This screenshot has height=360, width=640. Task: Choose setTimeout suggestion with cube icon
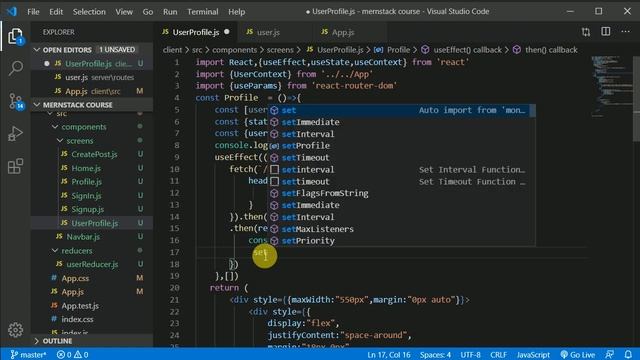coord(401,158)
